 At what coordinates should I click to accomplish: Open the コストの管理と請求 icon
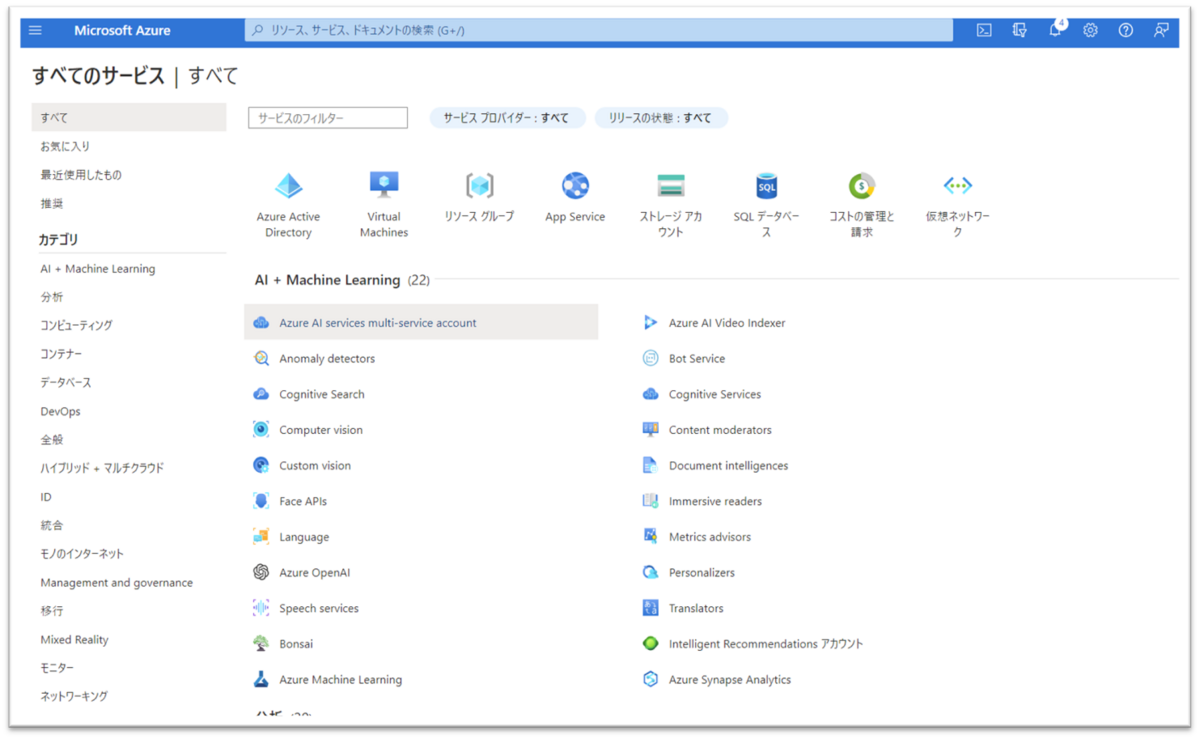(x=862, y=185)
